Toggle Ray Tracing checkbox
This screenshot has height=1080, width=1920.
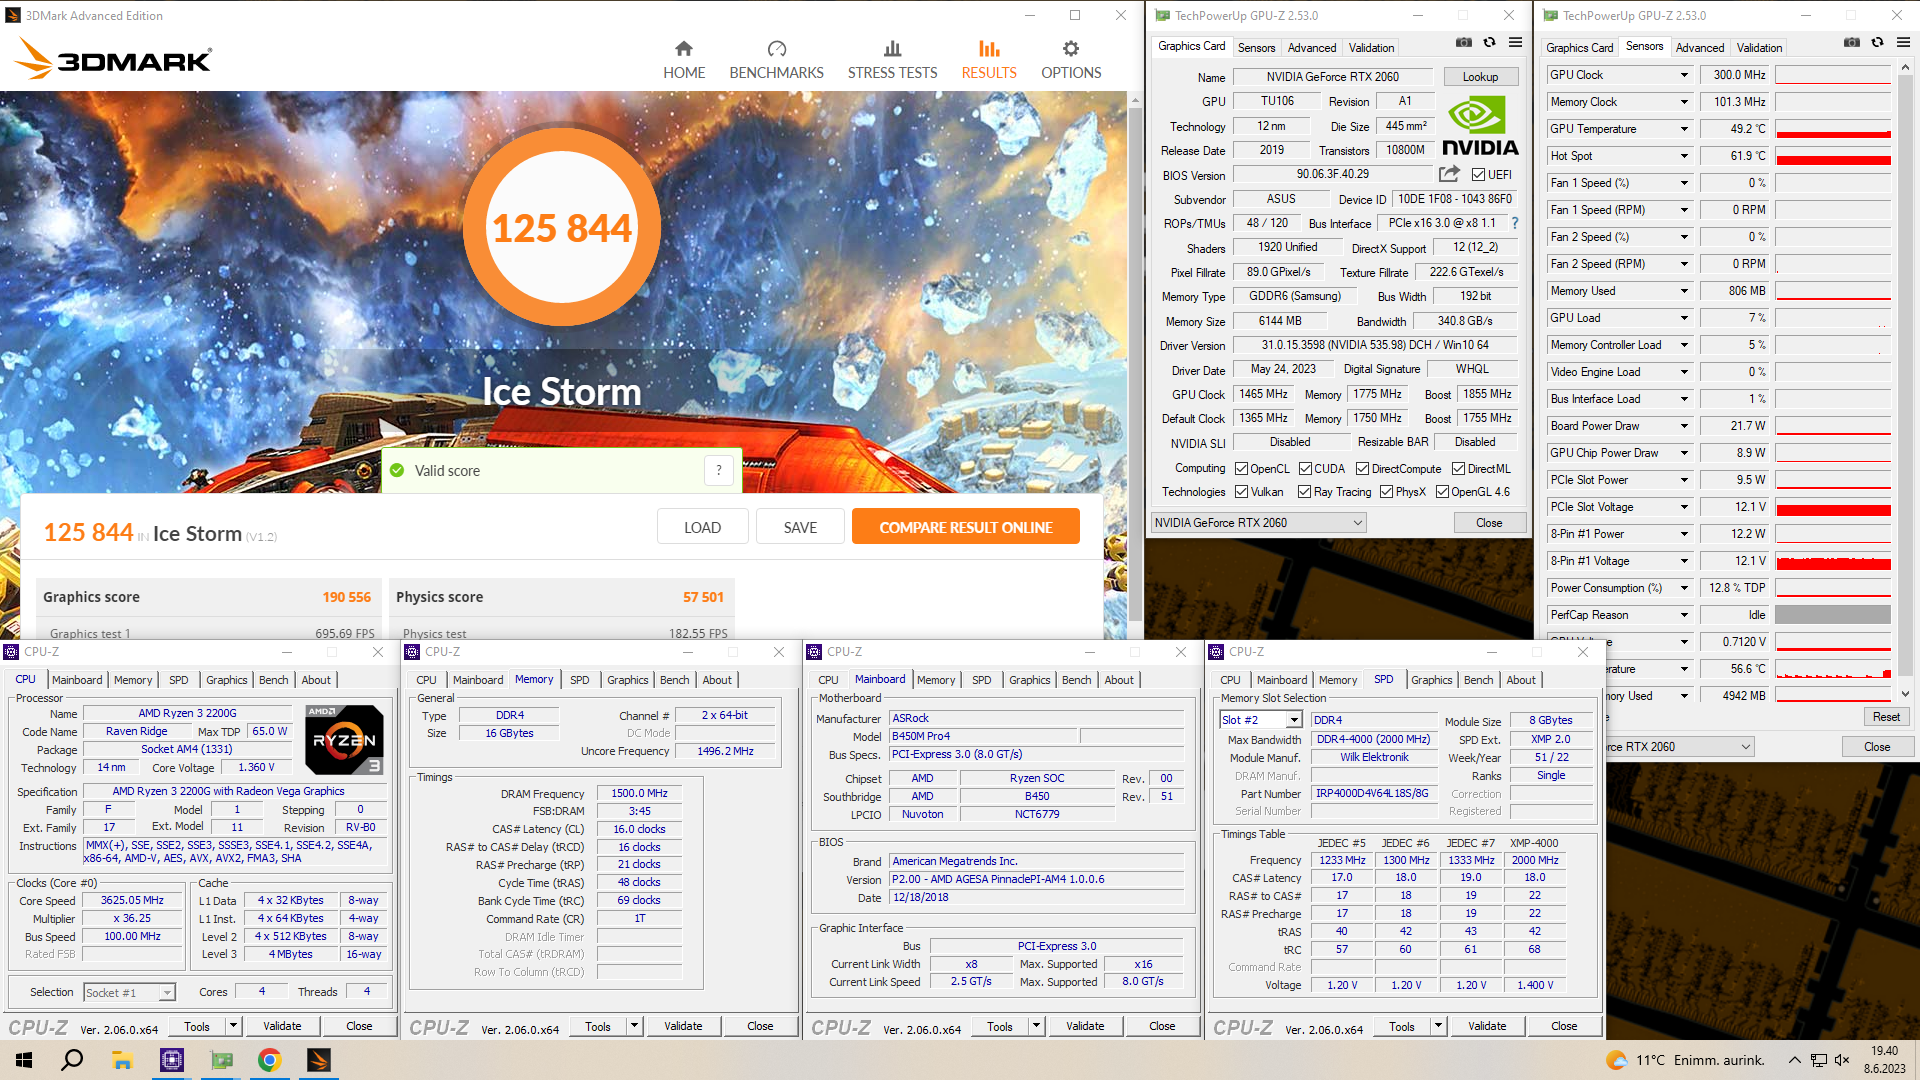pos(1304,492)
